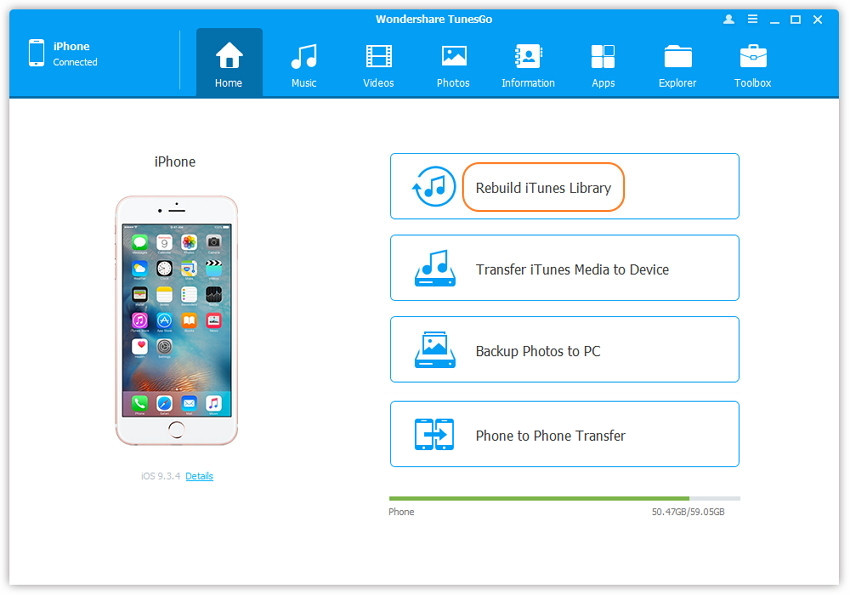The image size is (850, 595).
Task: Switch to the Information tab label
Action: (x=528, y=83)
